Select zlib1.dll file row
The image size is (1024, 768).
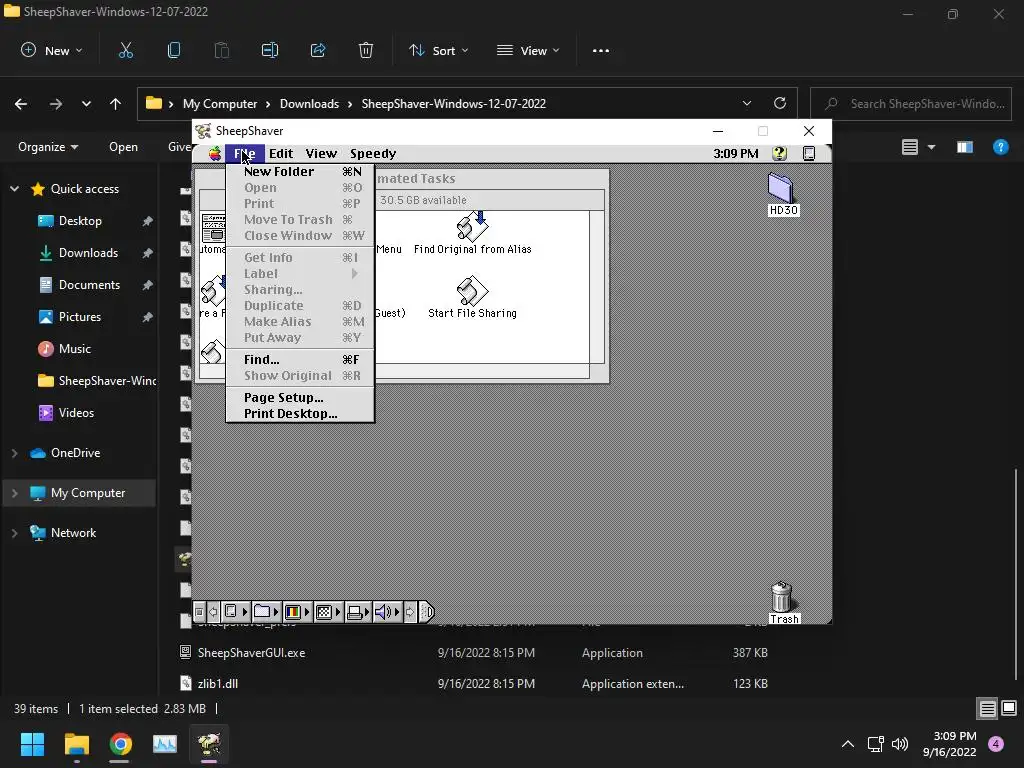[x=473, y=684]
